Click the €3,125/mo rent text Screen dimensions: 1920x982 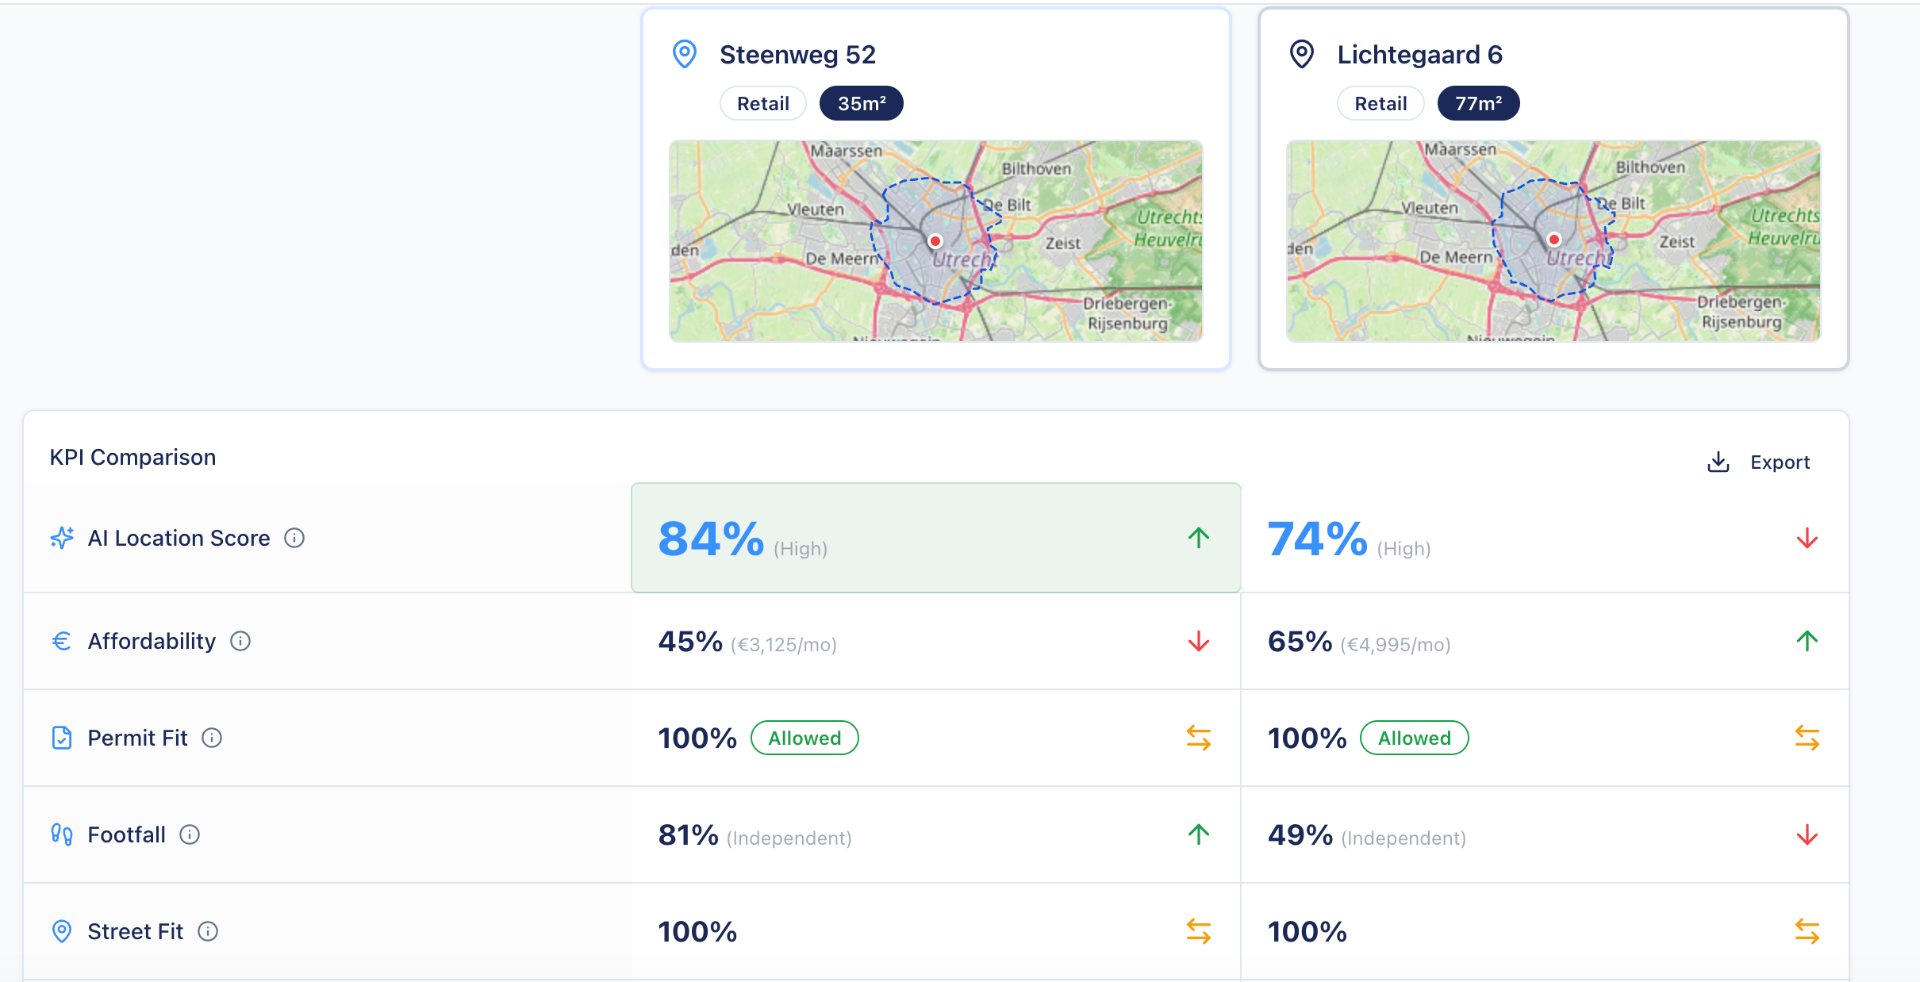pyautogui.click(x=784, y=645)
